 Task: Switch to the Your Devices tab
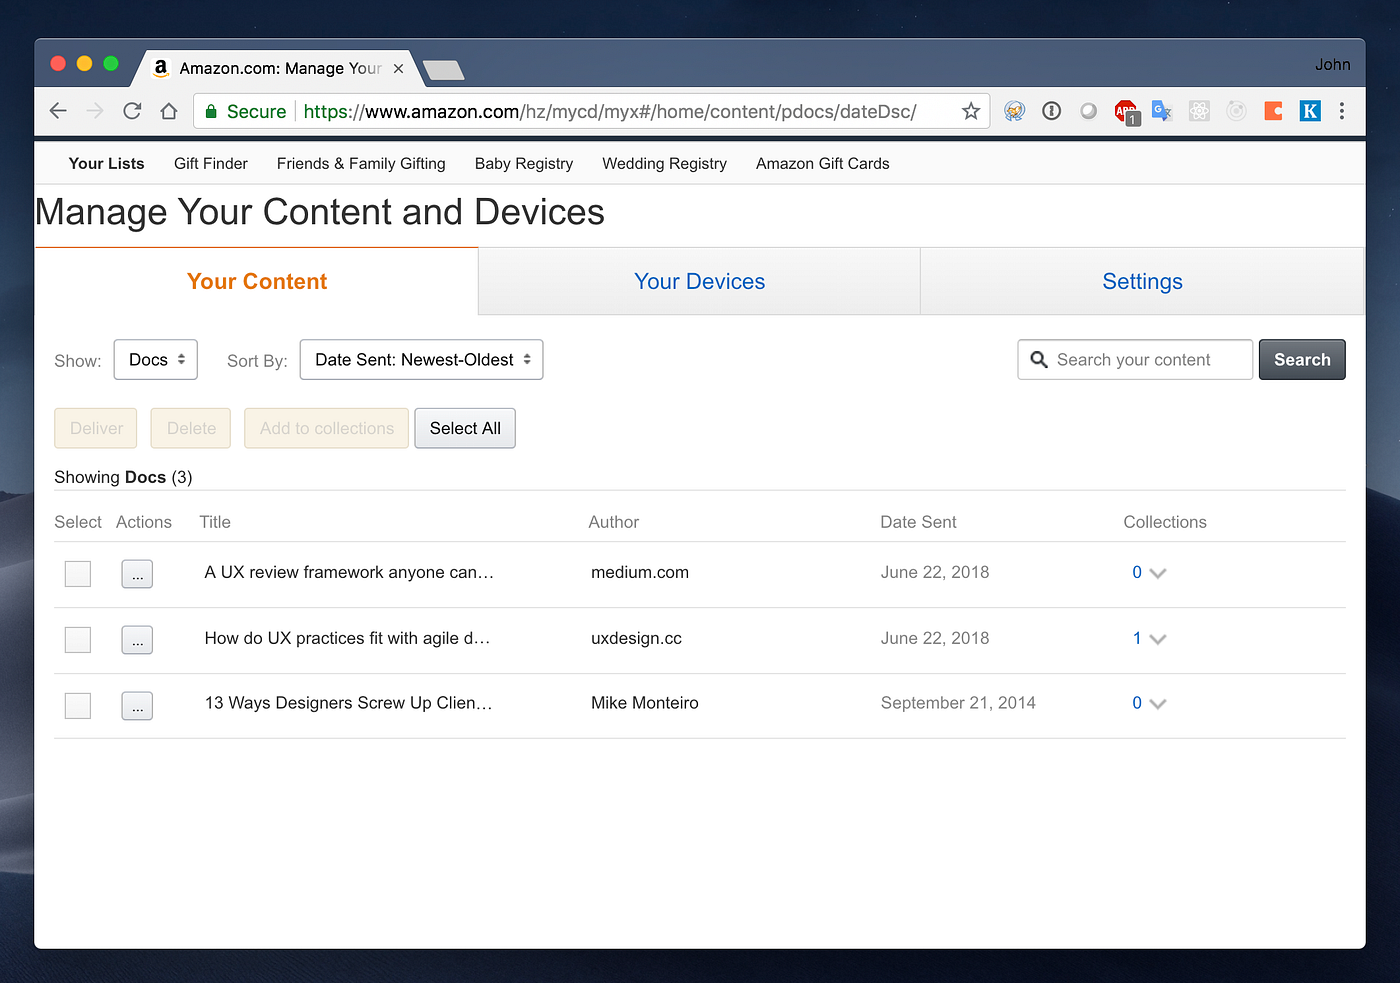pos(699,281)
